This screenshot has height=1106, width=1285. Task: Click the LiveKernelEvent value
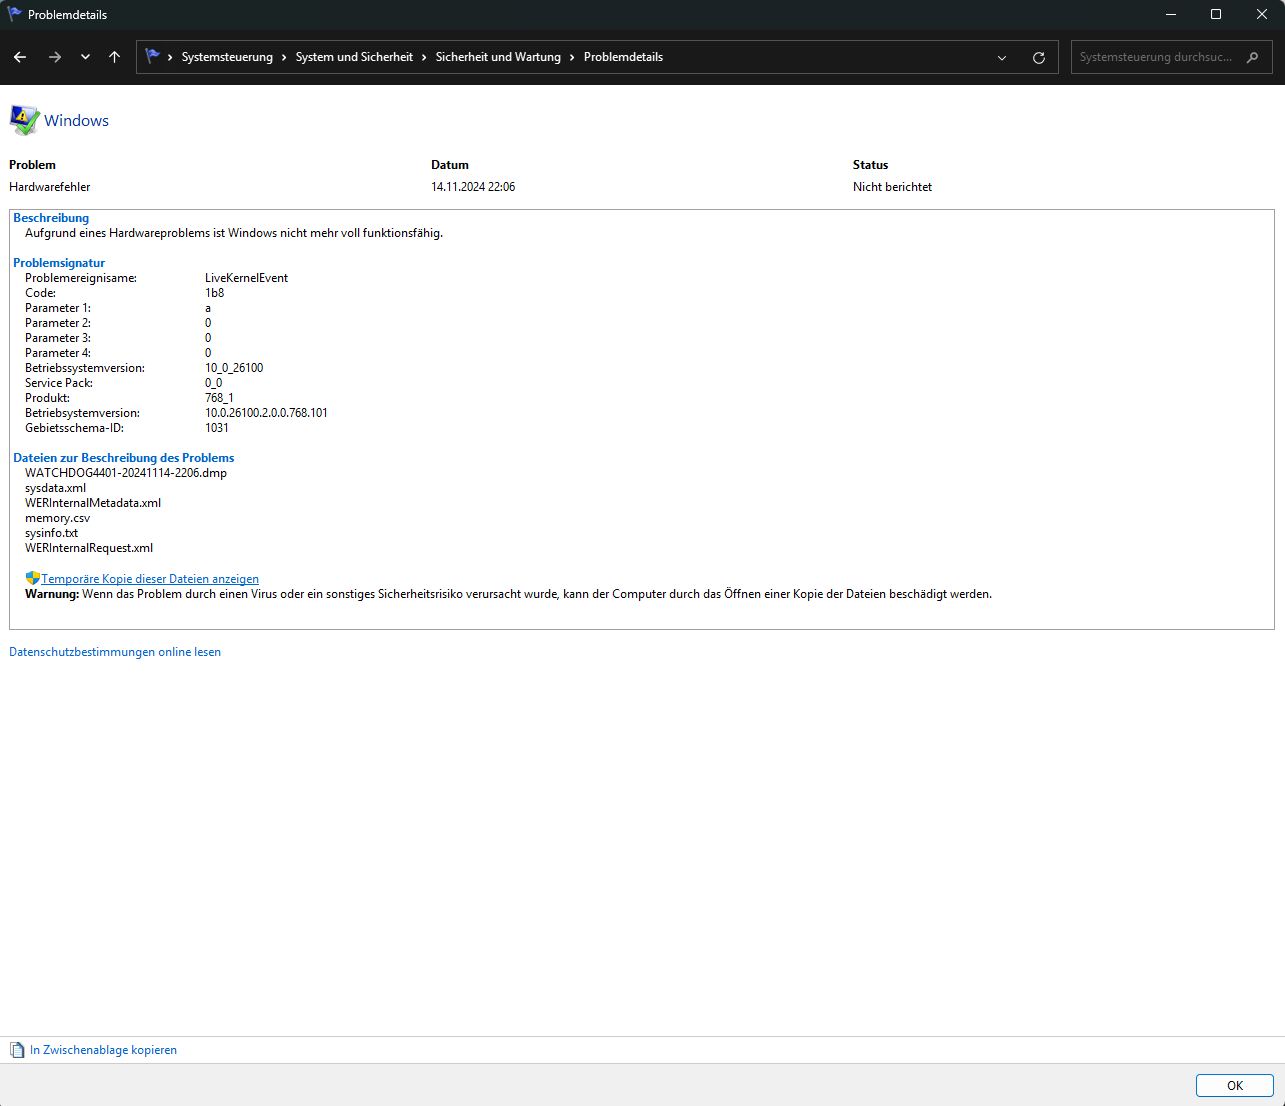coord(246,278)
